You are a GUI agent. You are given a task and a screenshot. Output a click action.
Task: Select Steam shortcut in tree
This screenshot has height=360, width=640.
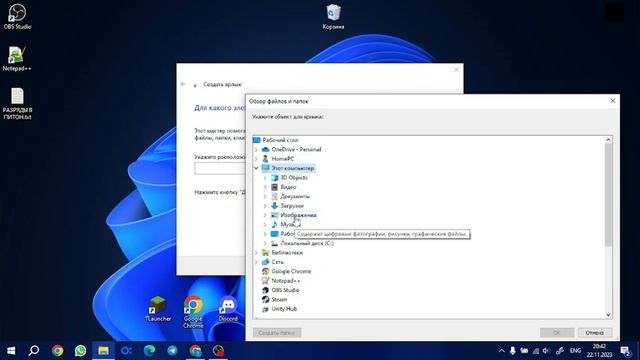[279, 300]
